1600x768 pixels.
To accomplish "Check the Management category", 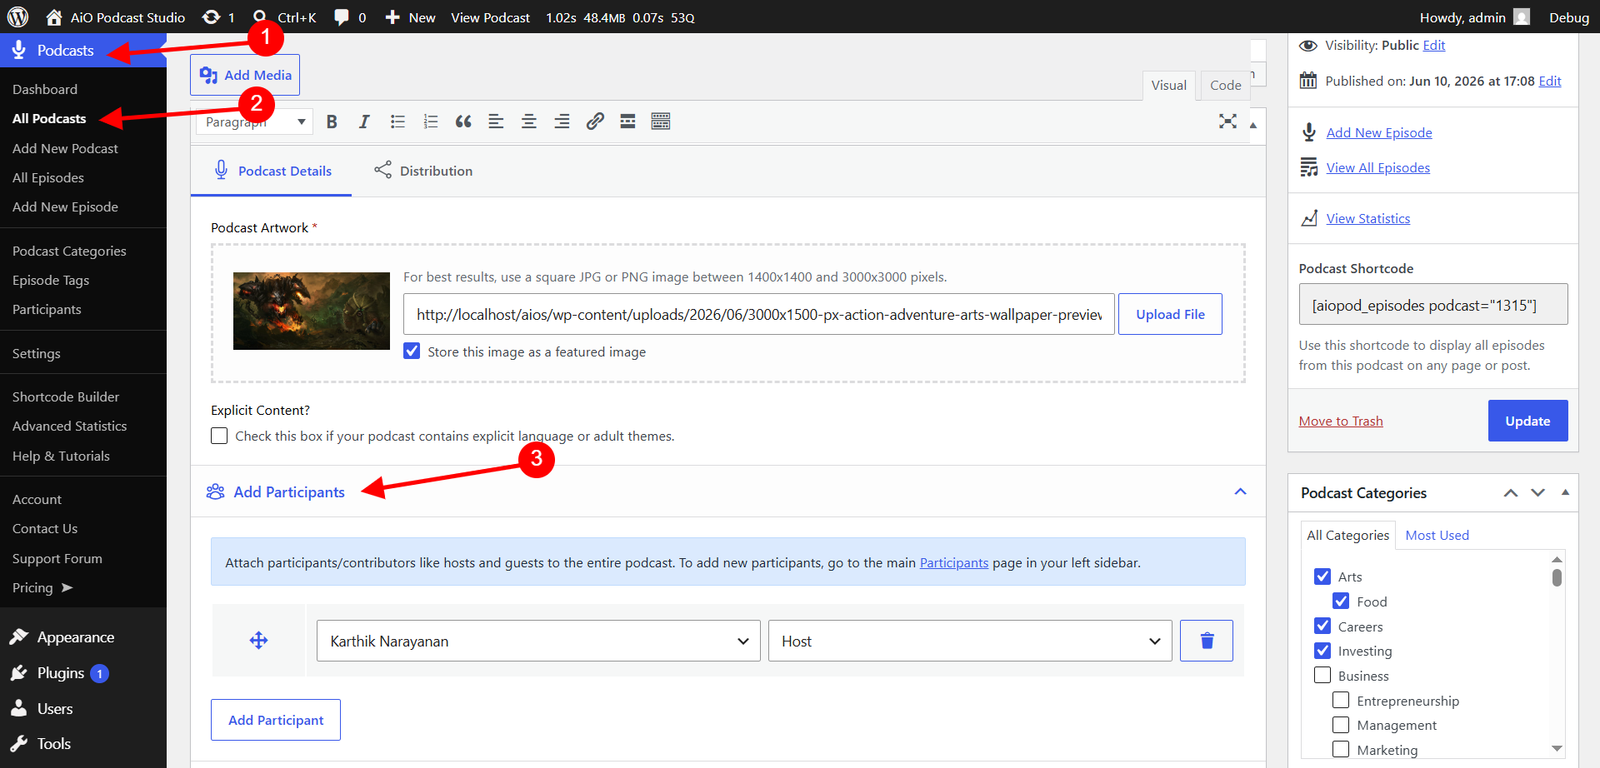I will click(x=1341, y=725).
